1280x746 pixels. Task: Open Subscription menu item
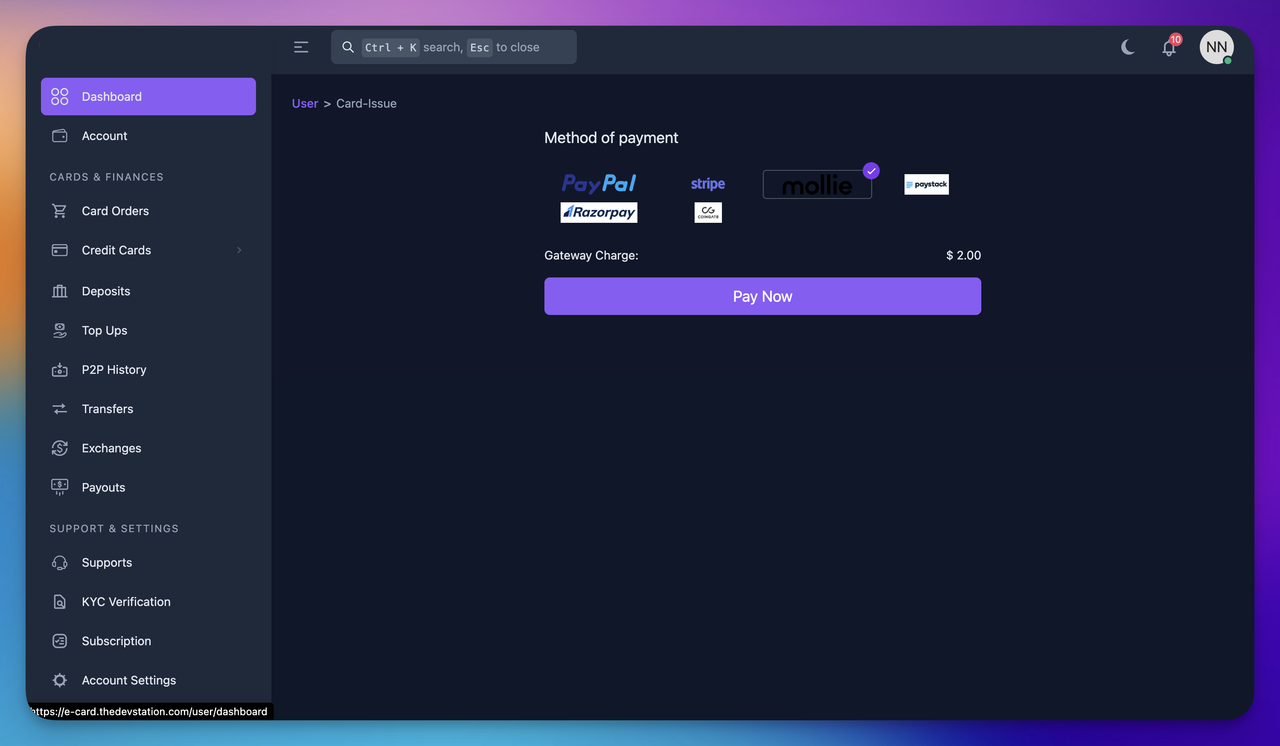tap(148, 641)
